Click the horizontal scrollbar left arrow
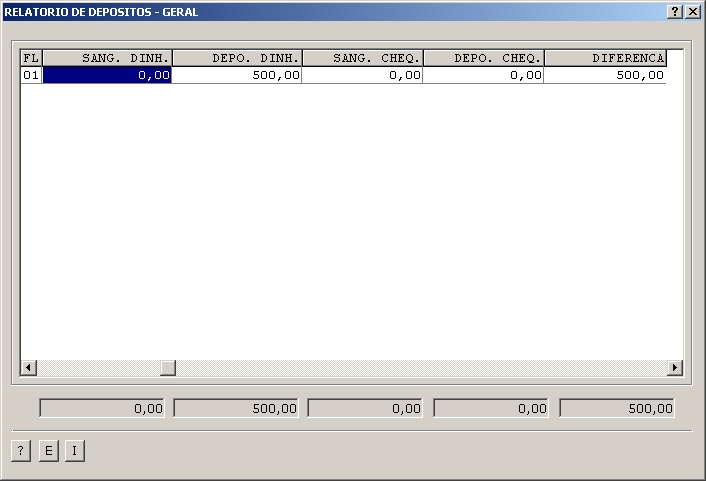The width and height of the screenshot is (706, 481). coord(29,368)
